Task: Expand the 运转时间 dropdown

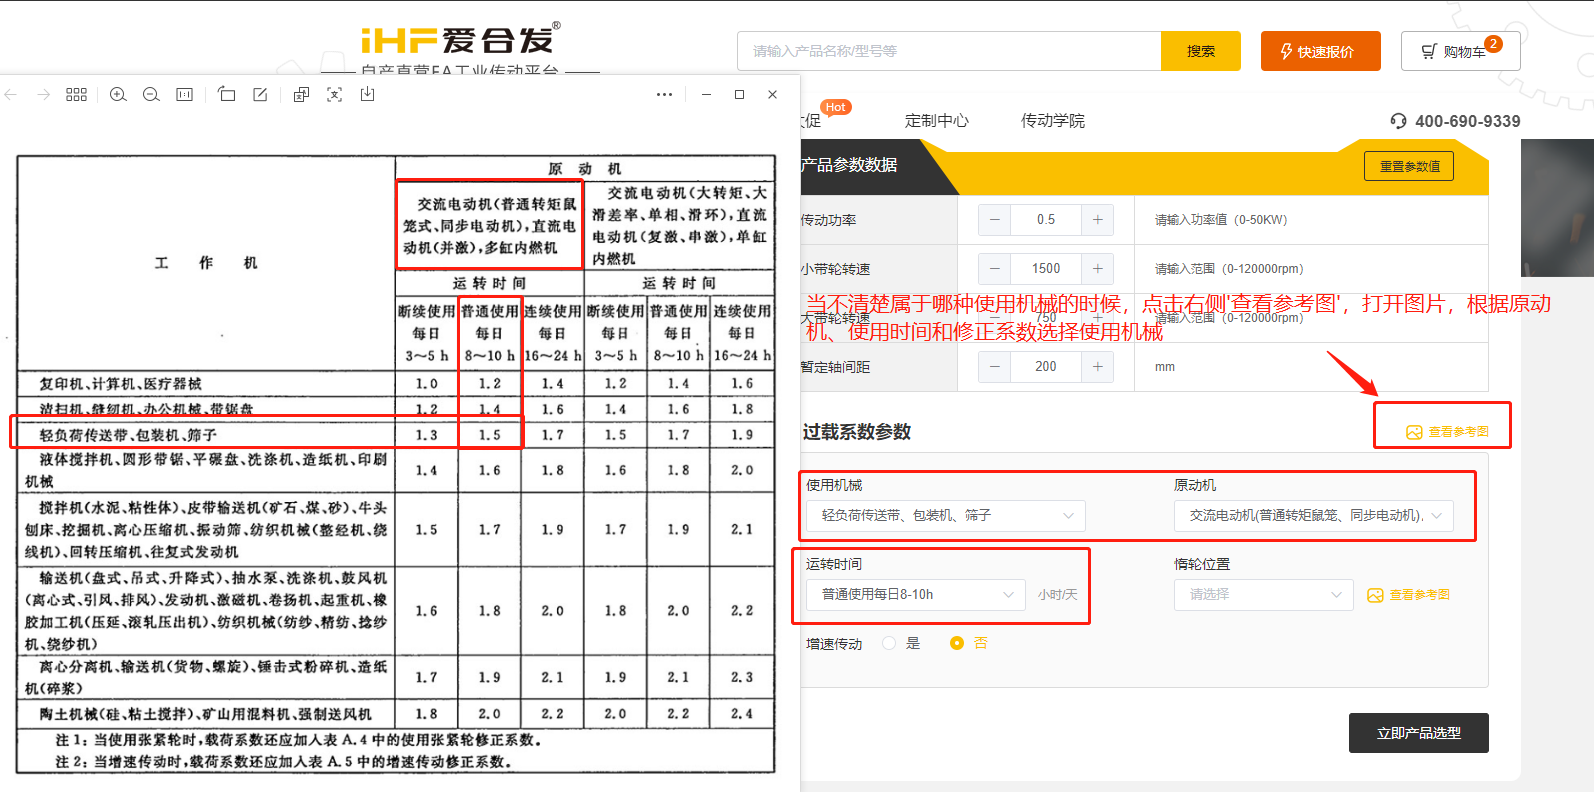Action: click(x=915, y=594)
